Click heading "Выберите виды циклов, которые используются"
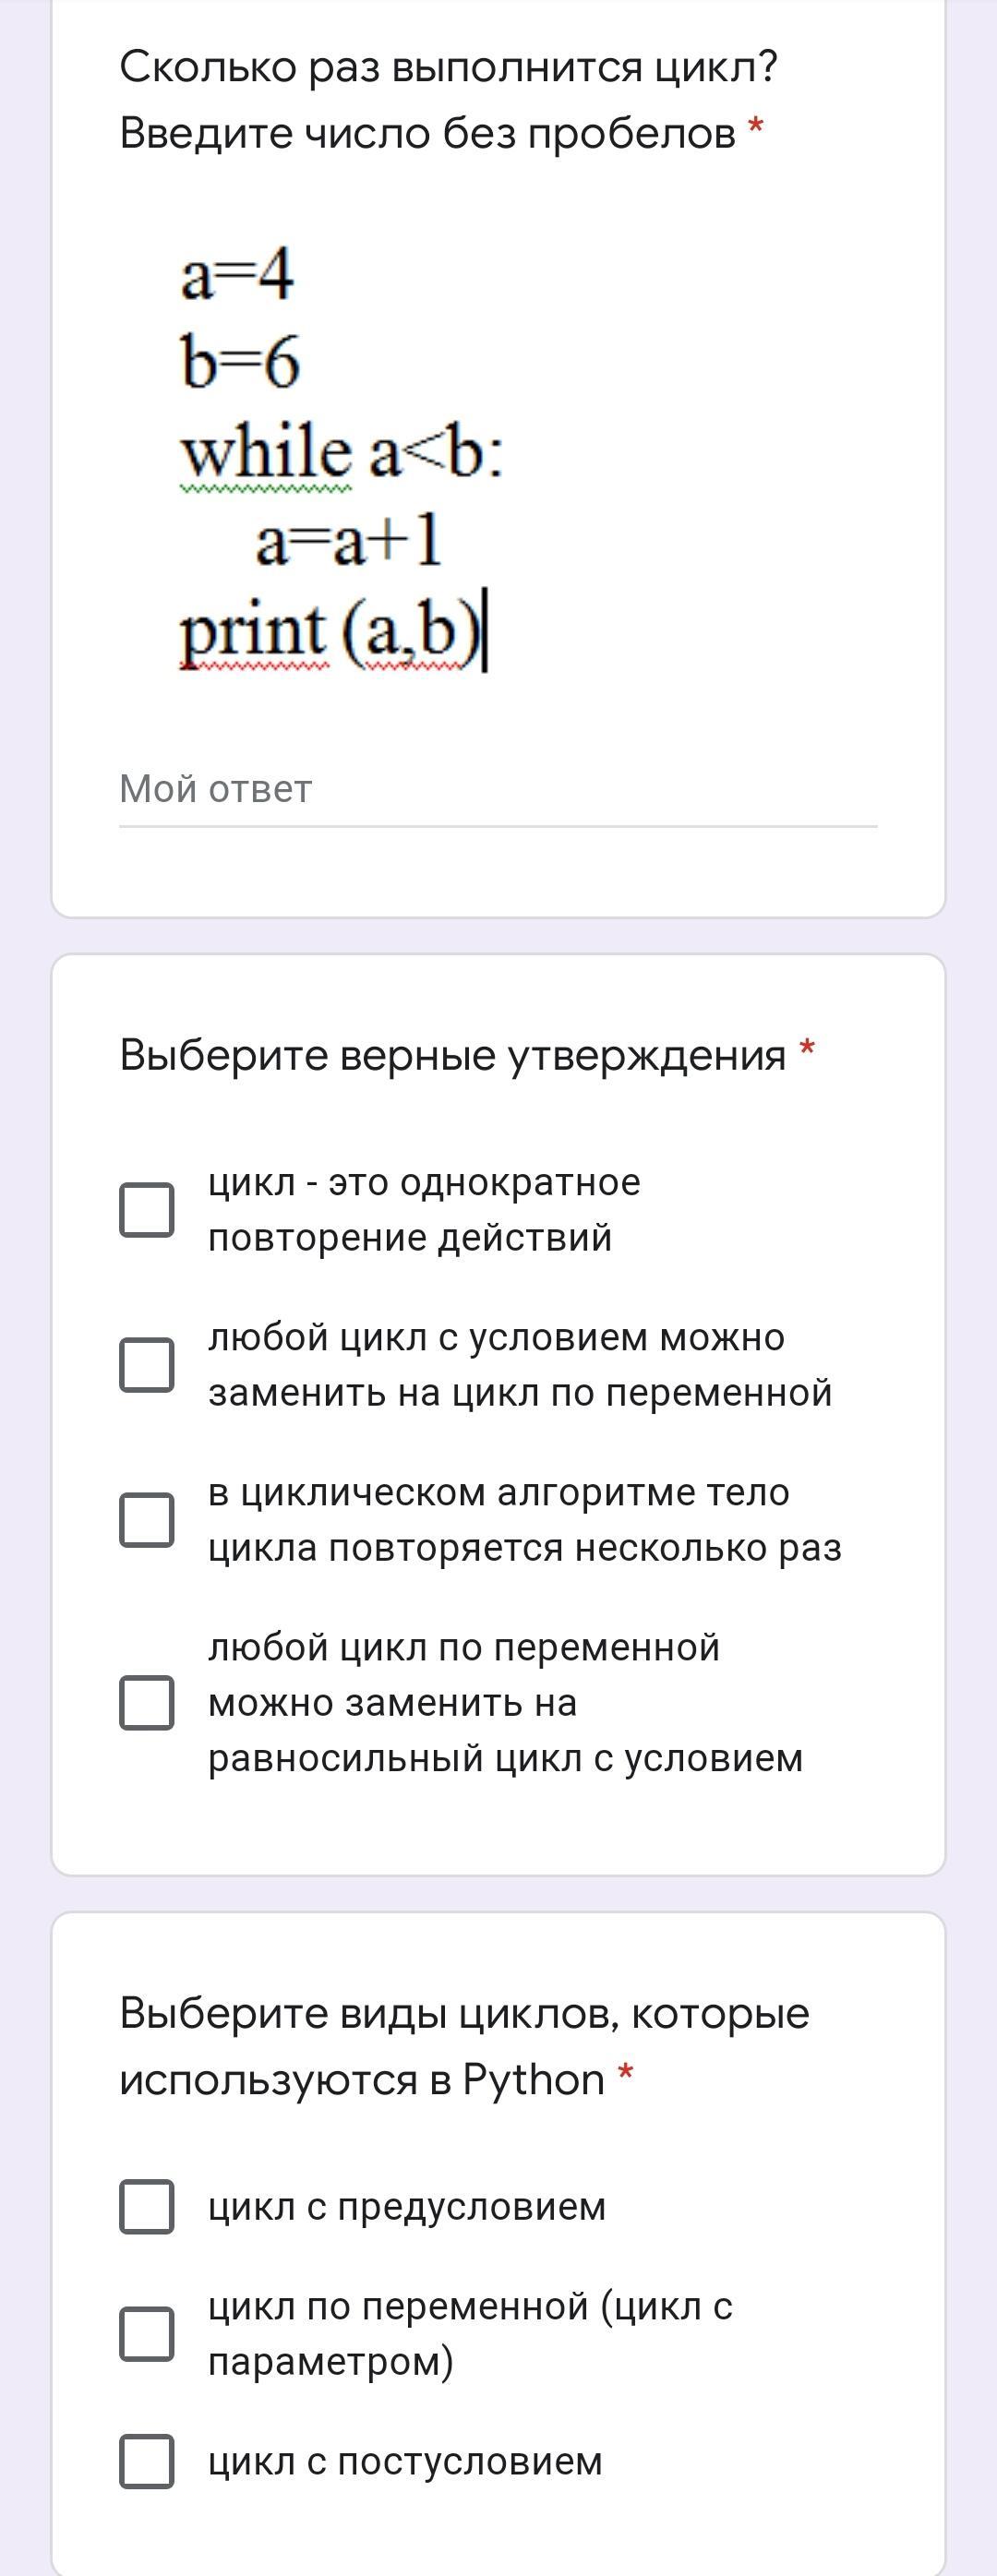 pos(464,2013)
